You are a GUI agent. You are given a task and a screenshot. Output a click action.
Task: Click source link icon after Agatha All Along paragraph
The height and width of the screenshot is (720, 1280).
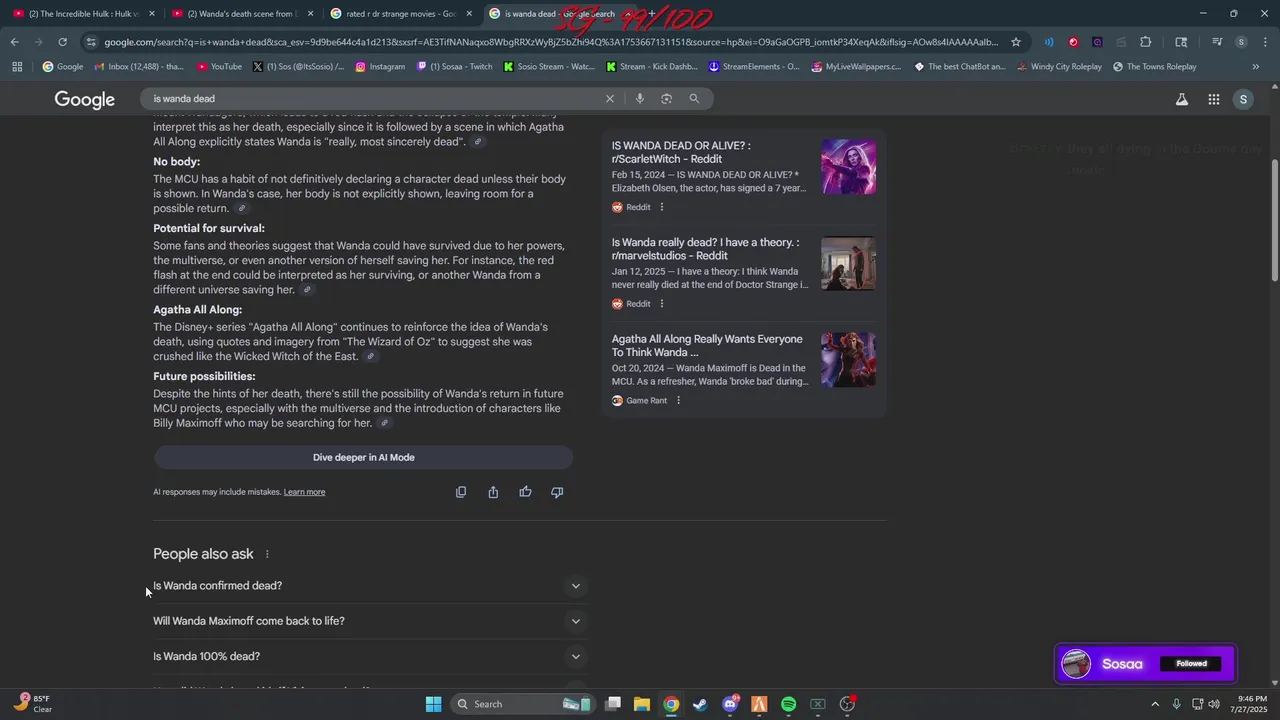[370, 357]
